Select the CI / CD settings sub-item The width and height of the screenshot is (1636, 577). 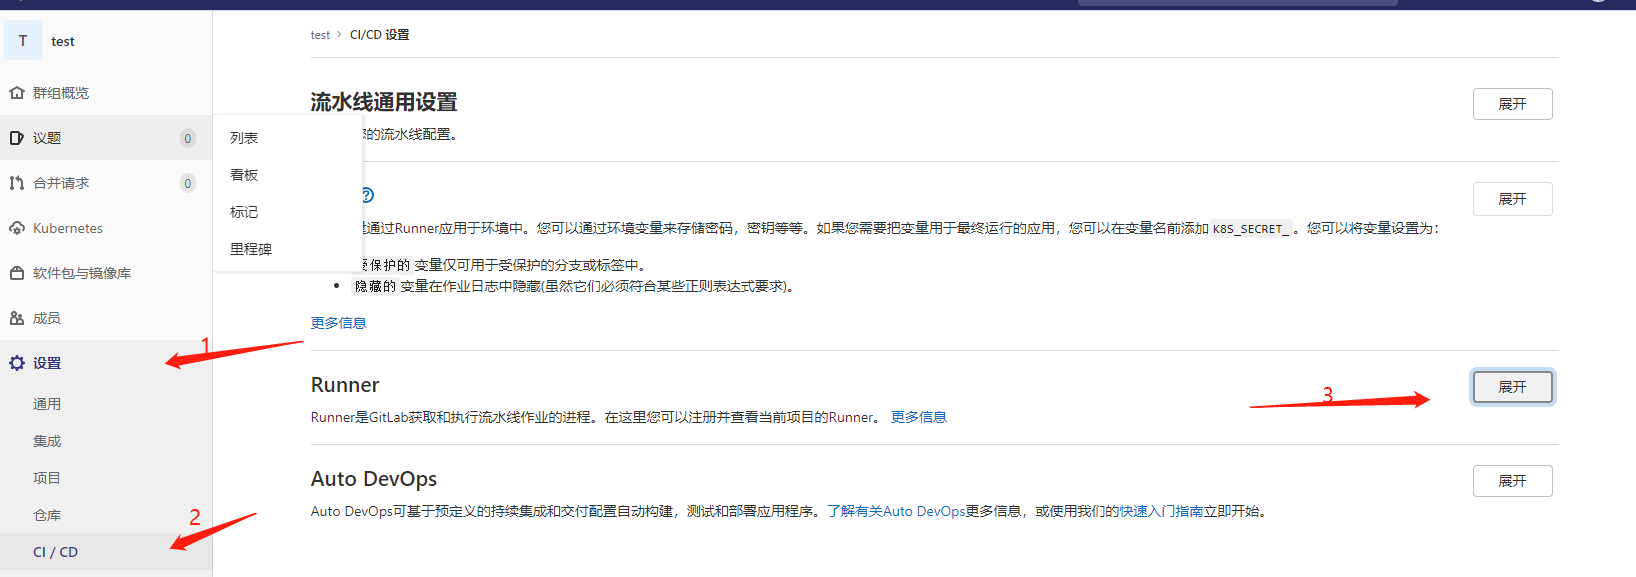pos(106,552)
